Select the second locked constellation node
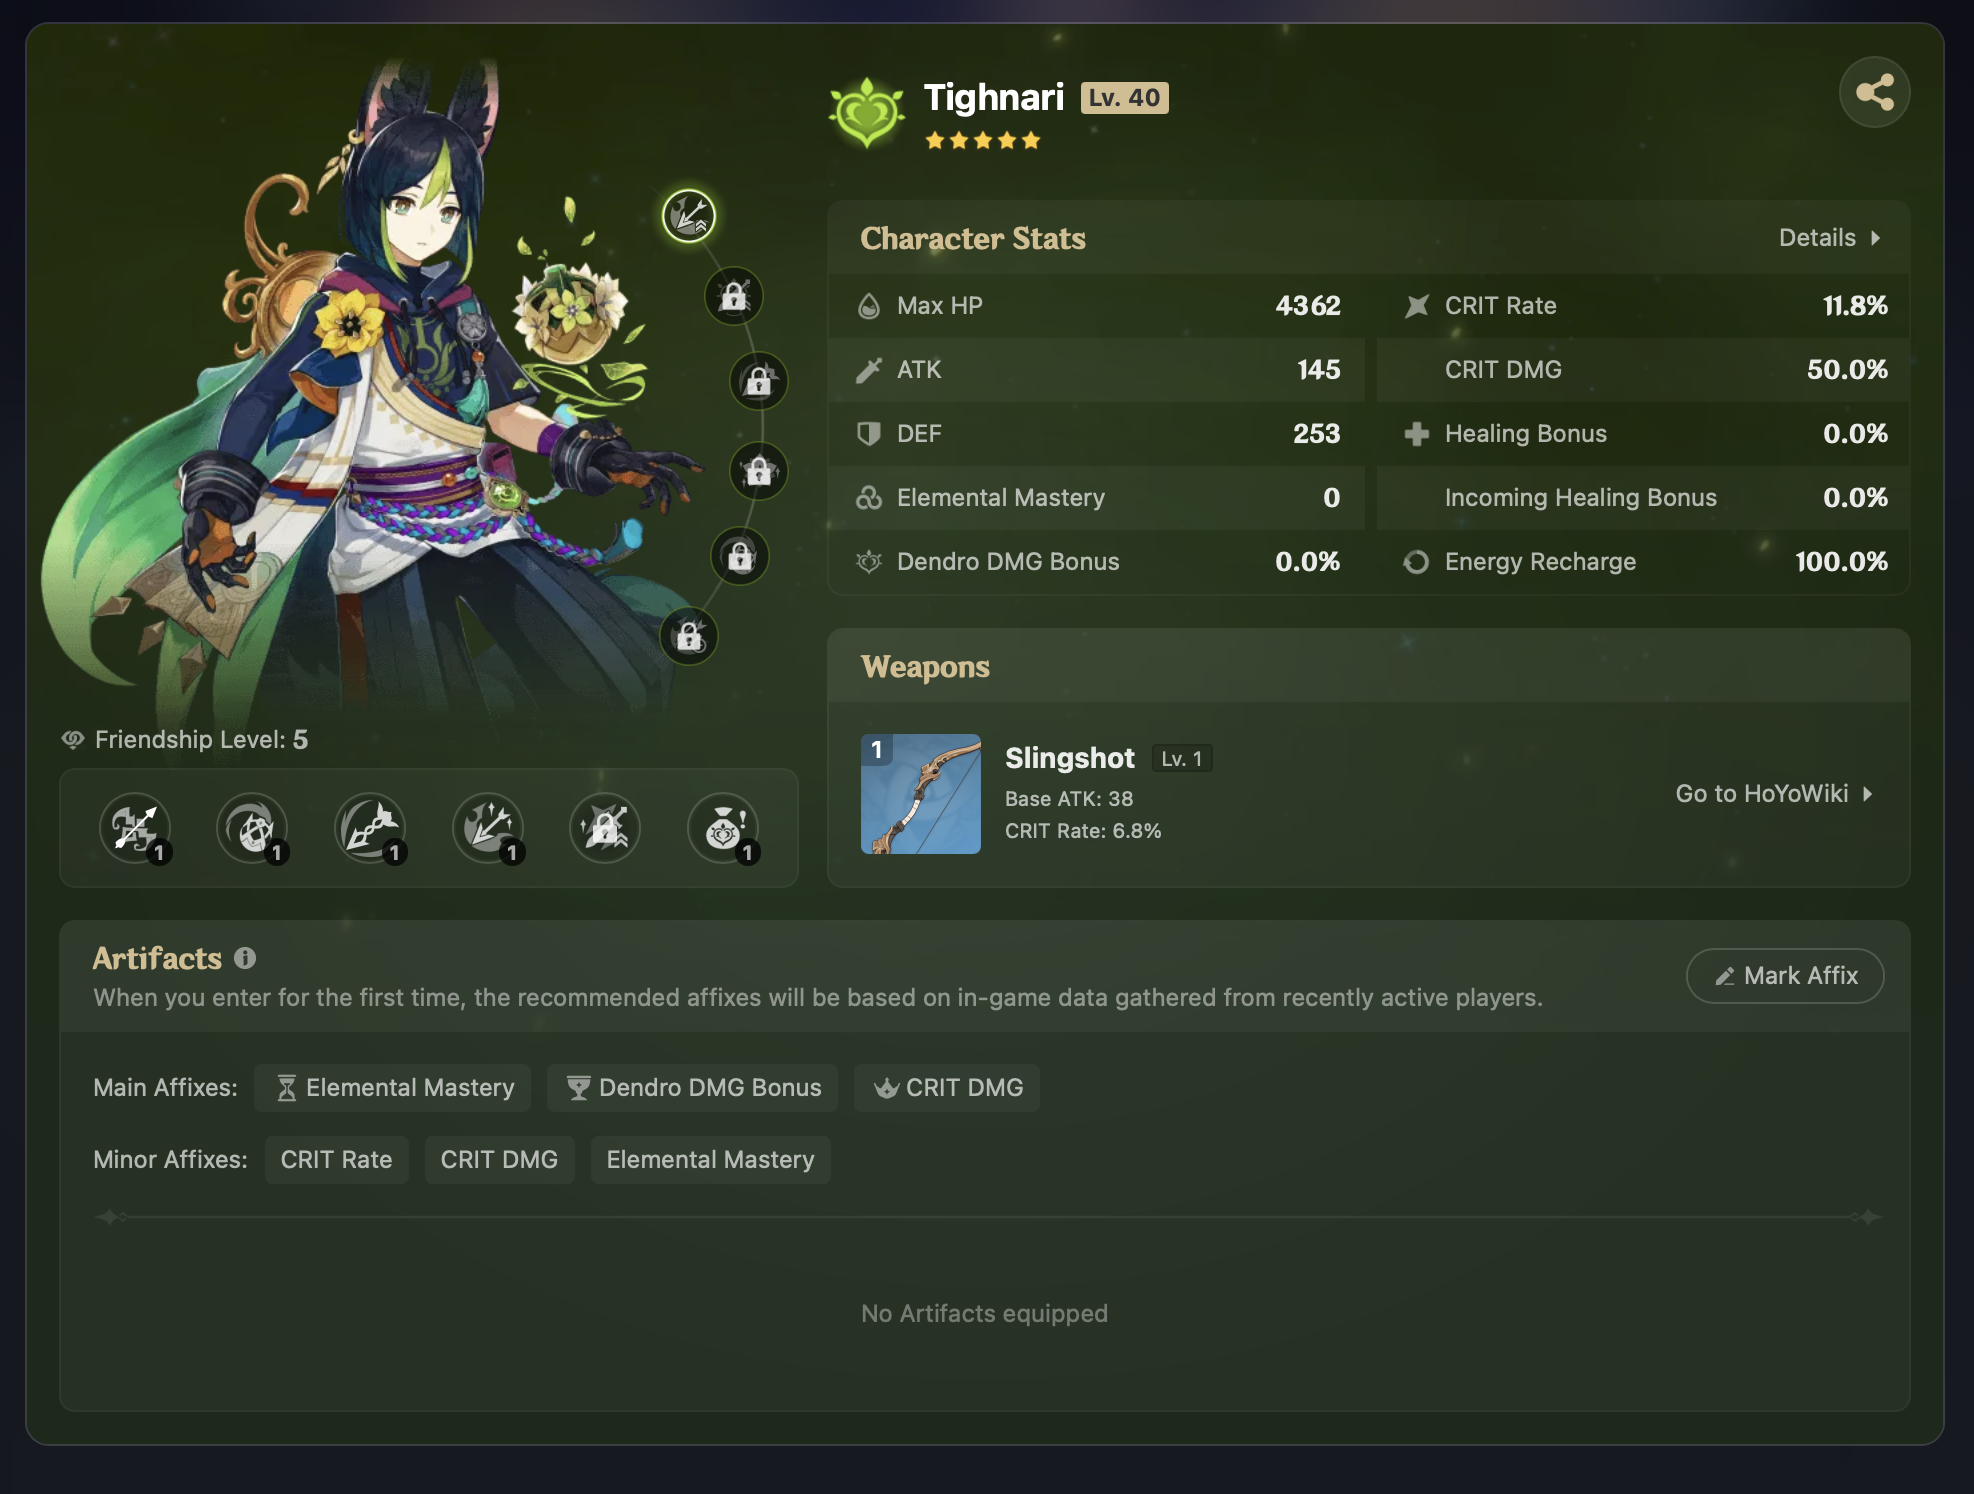Image resolution: width=1974 pixels, height=1494 pixels. (759, 381)
